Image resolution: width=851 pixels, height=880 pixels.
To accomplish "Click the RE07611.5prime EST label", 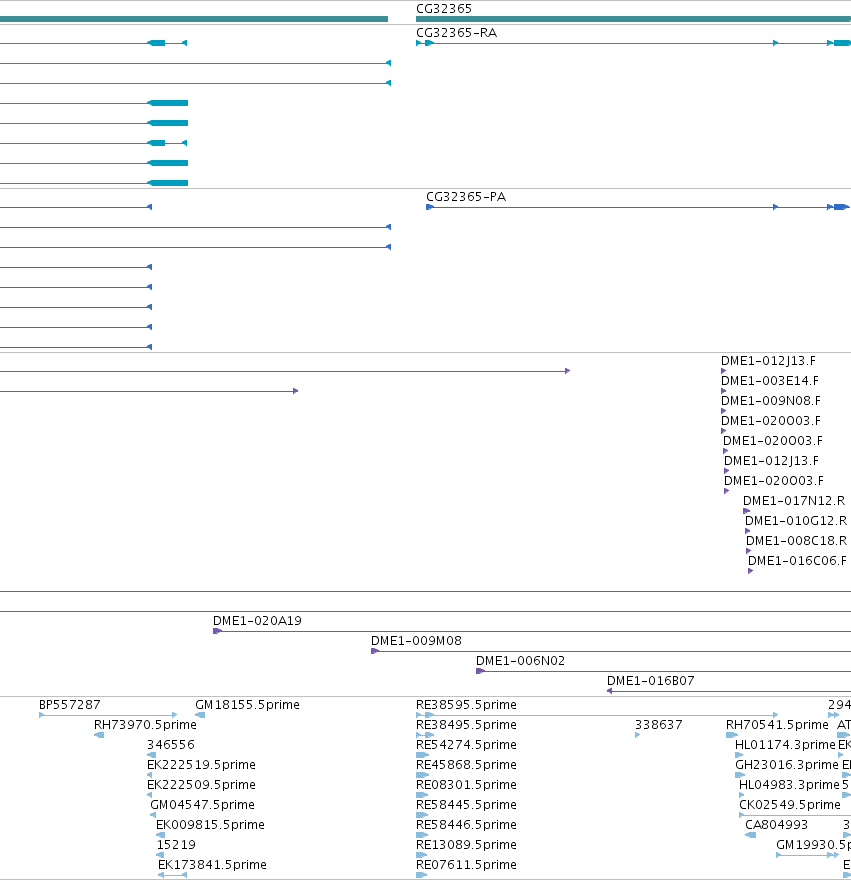I will (x=466, y=865).
